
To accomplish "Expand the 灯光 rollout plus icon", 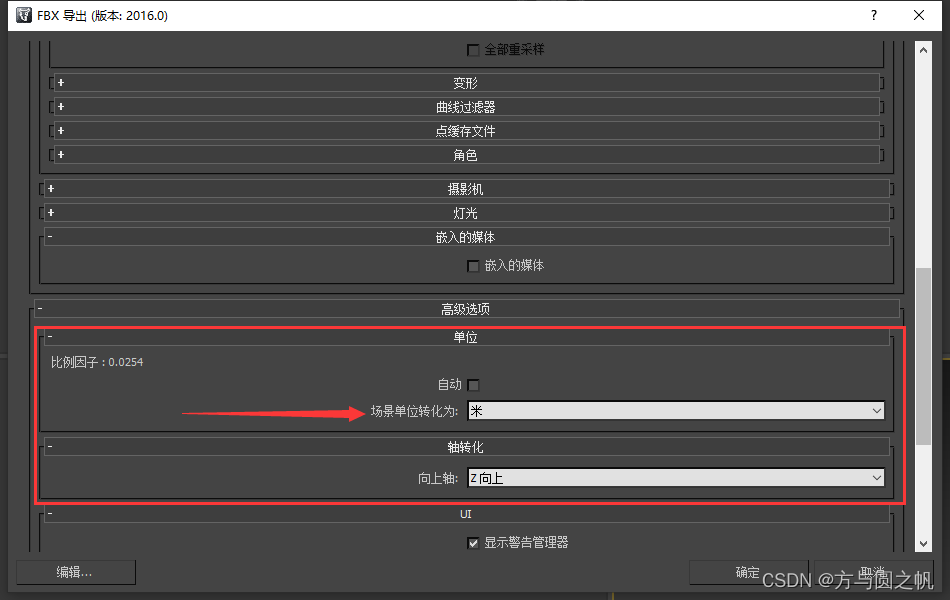I will [51, 213].
